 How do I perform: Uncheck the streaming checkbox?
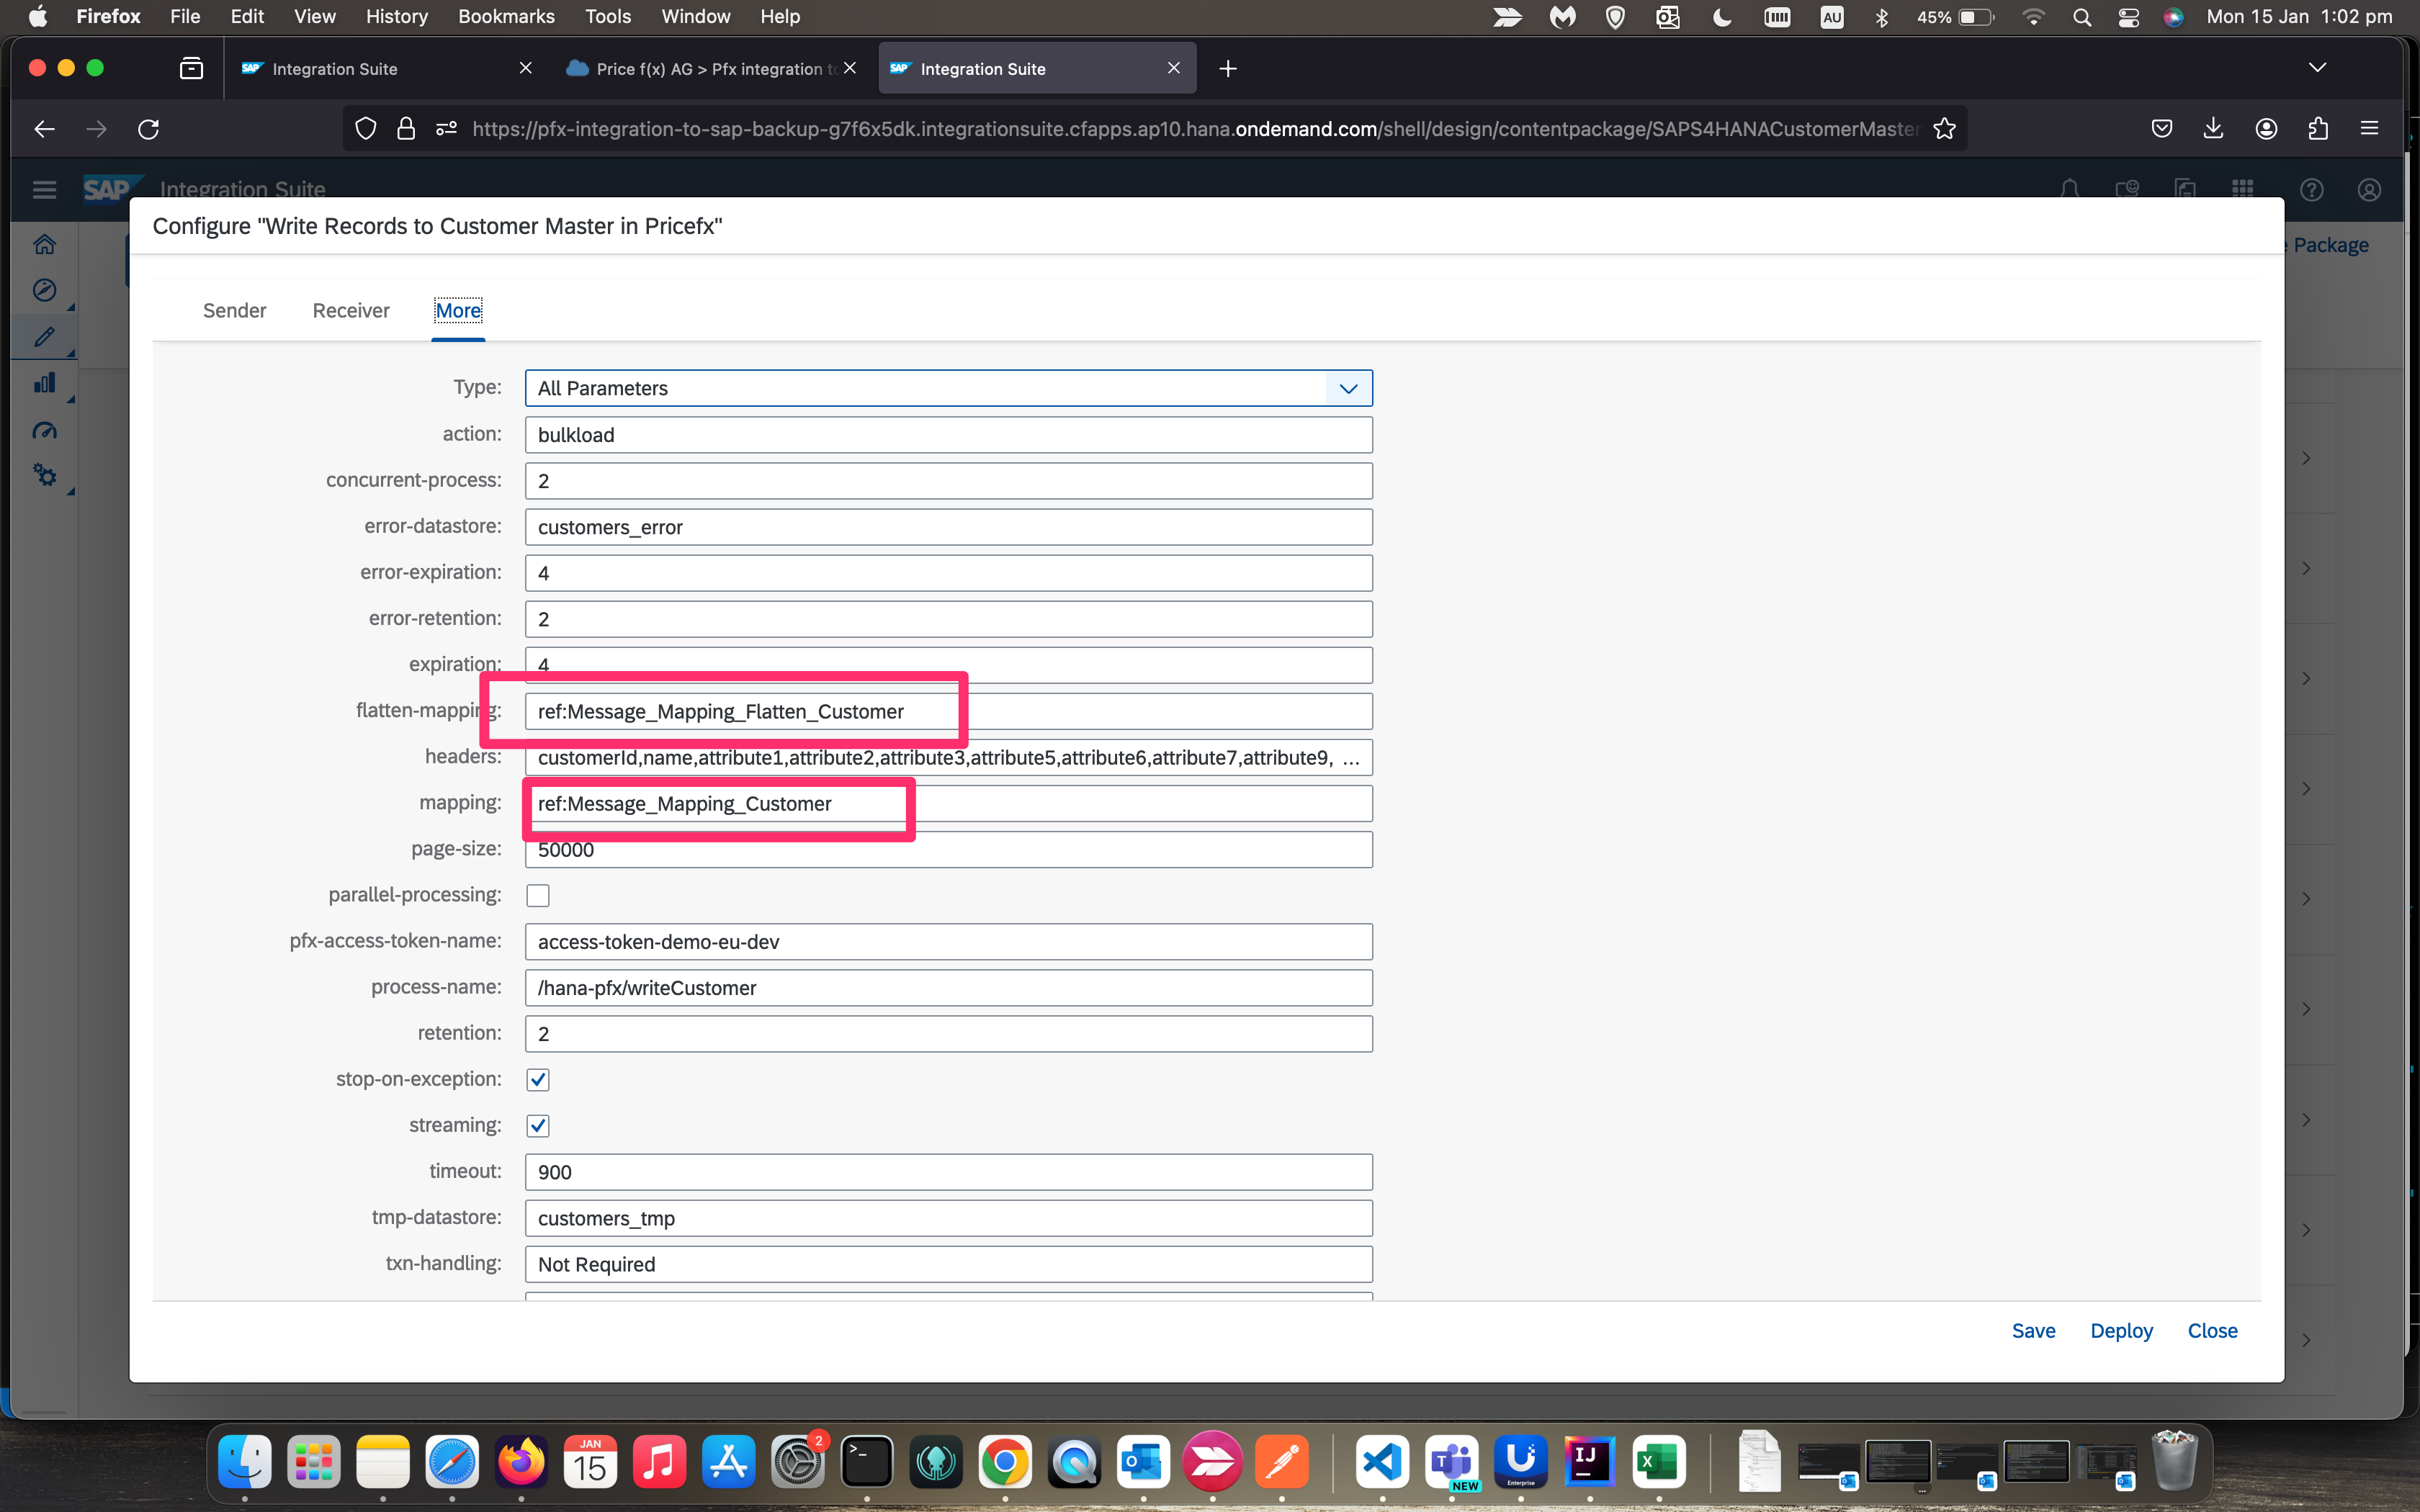538,1126
